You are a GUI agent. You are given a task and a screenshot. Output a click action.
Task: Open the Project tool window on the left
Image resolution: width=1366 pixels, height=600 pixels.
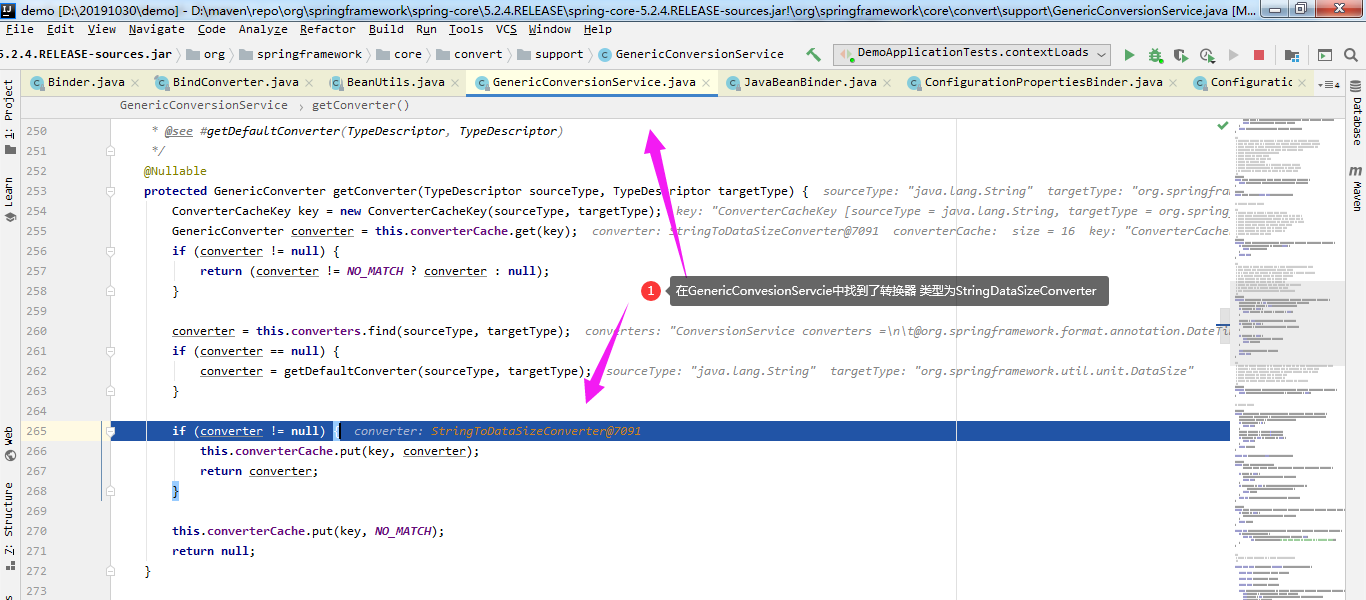[9, 115]
